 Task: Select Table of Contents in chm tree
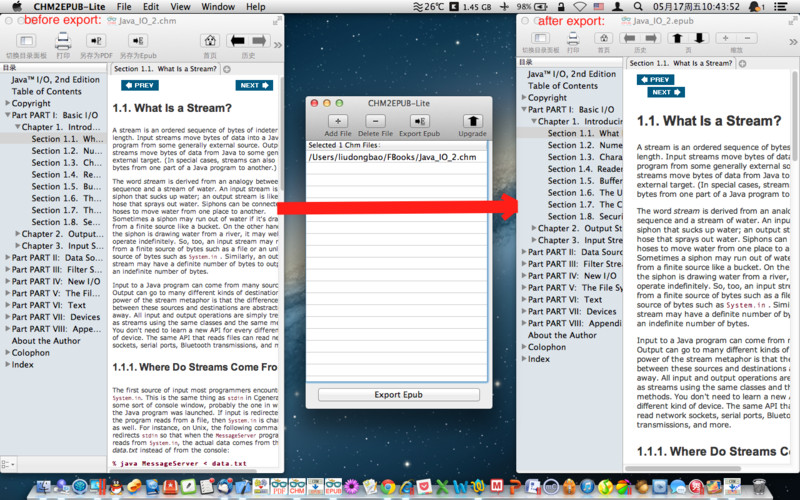[46, 91]
